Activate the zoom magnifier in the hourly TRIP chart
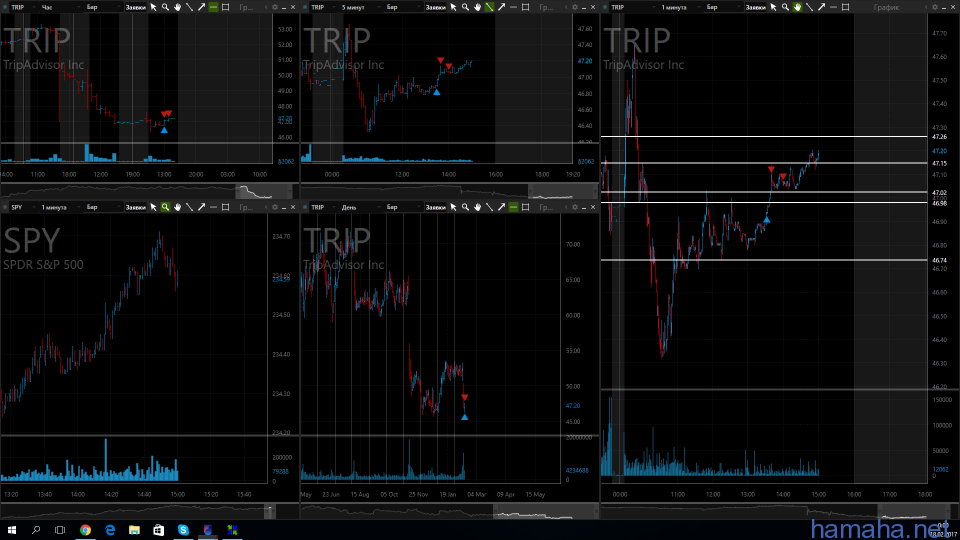Viewport: 960px width, 540px height. tap(165, 7)
